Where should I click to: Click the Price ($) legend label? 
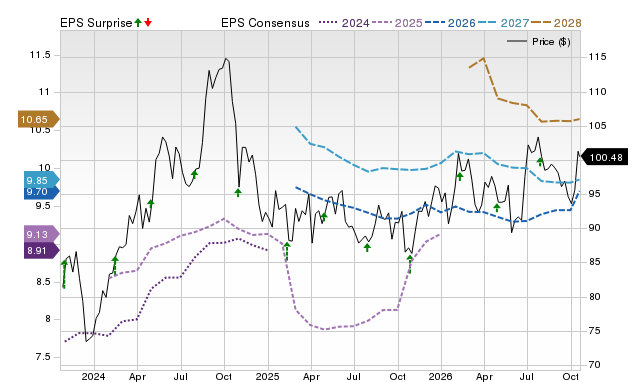[551, 42]
